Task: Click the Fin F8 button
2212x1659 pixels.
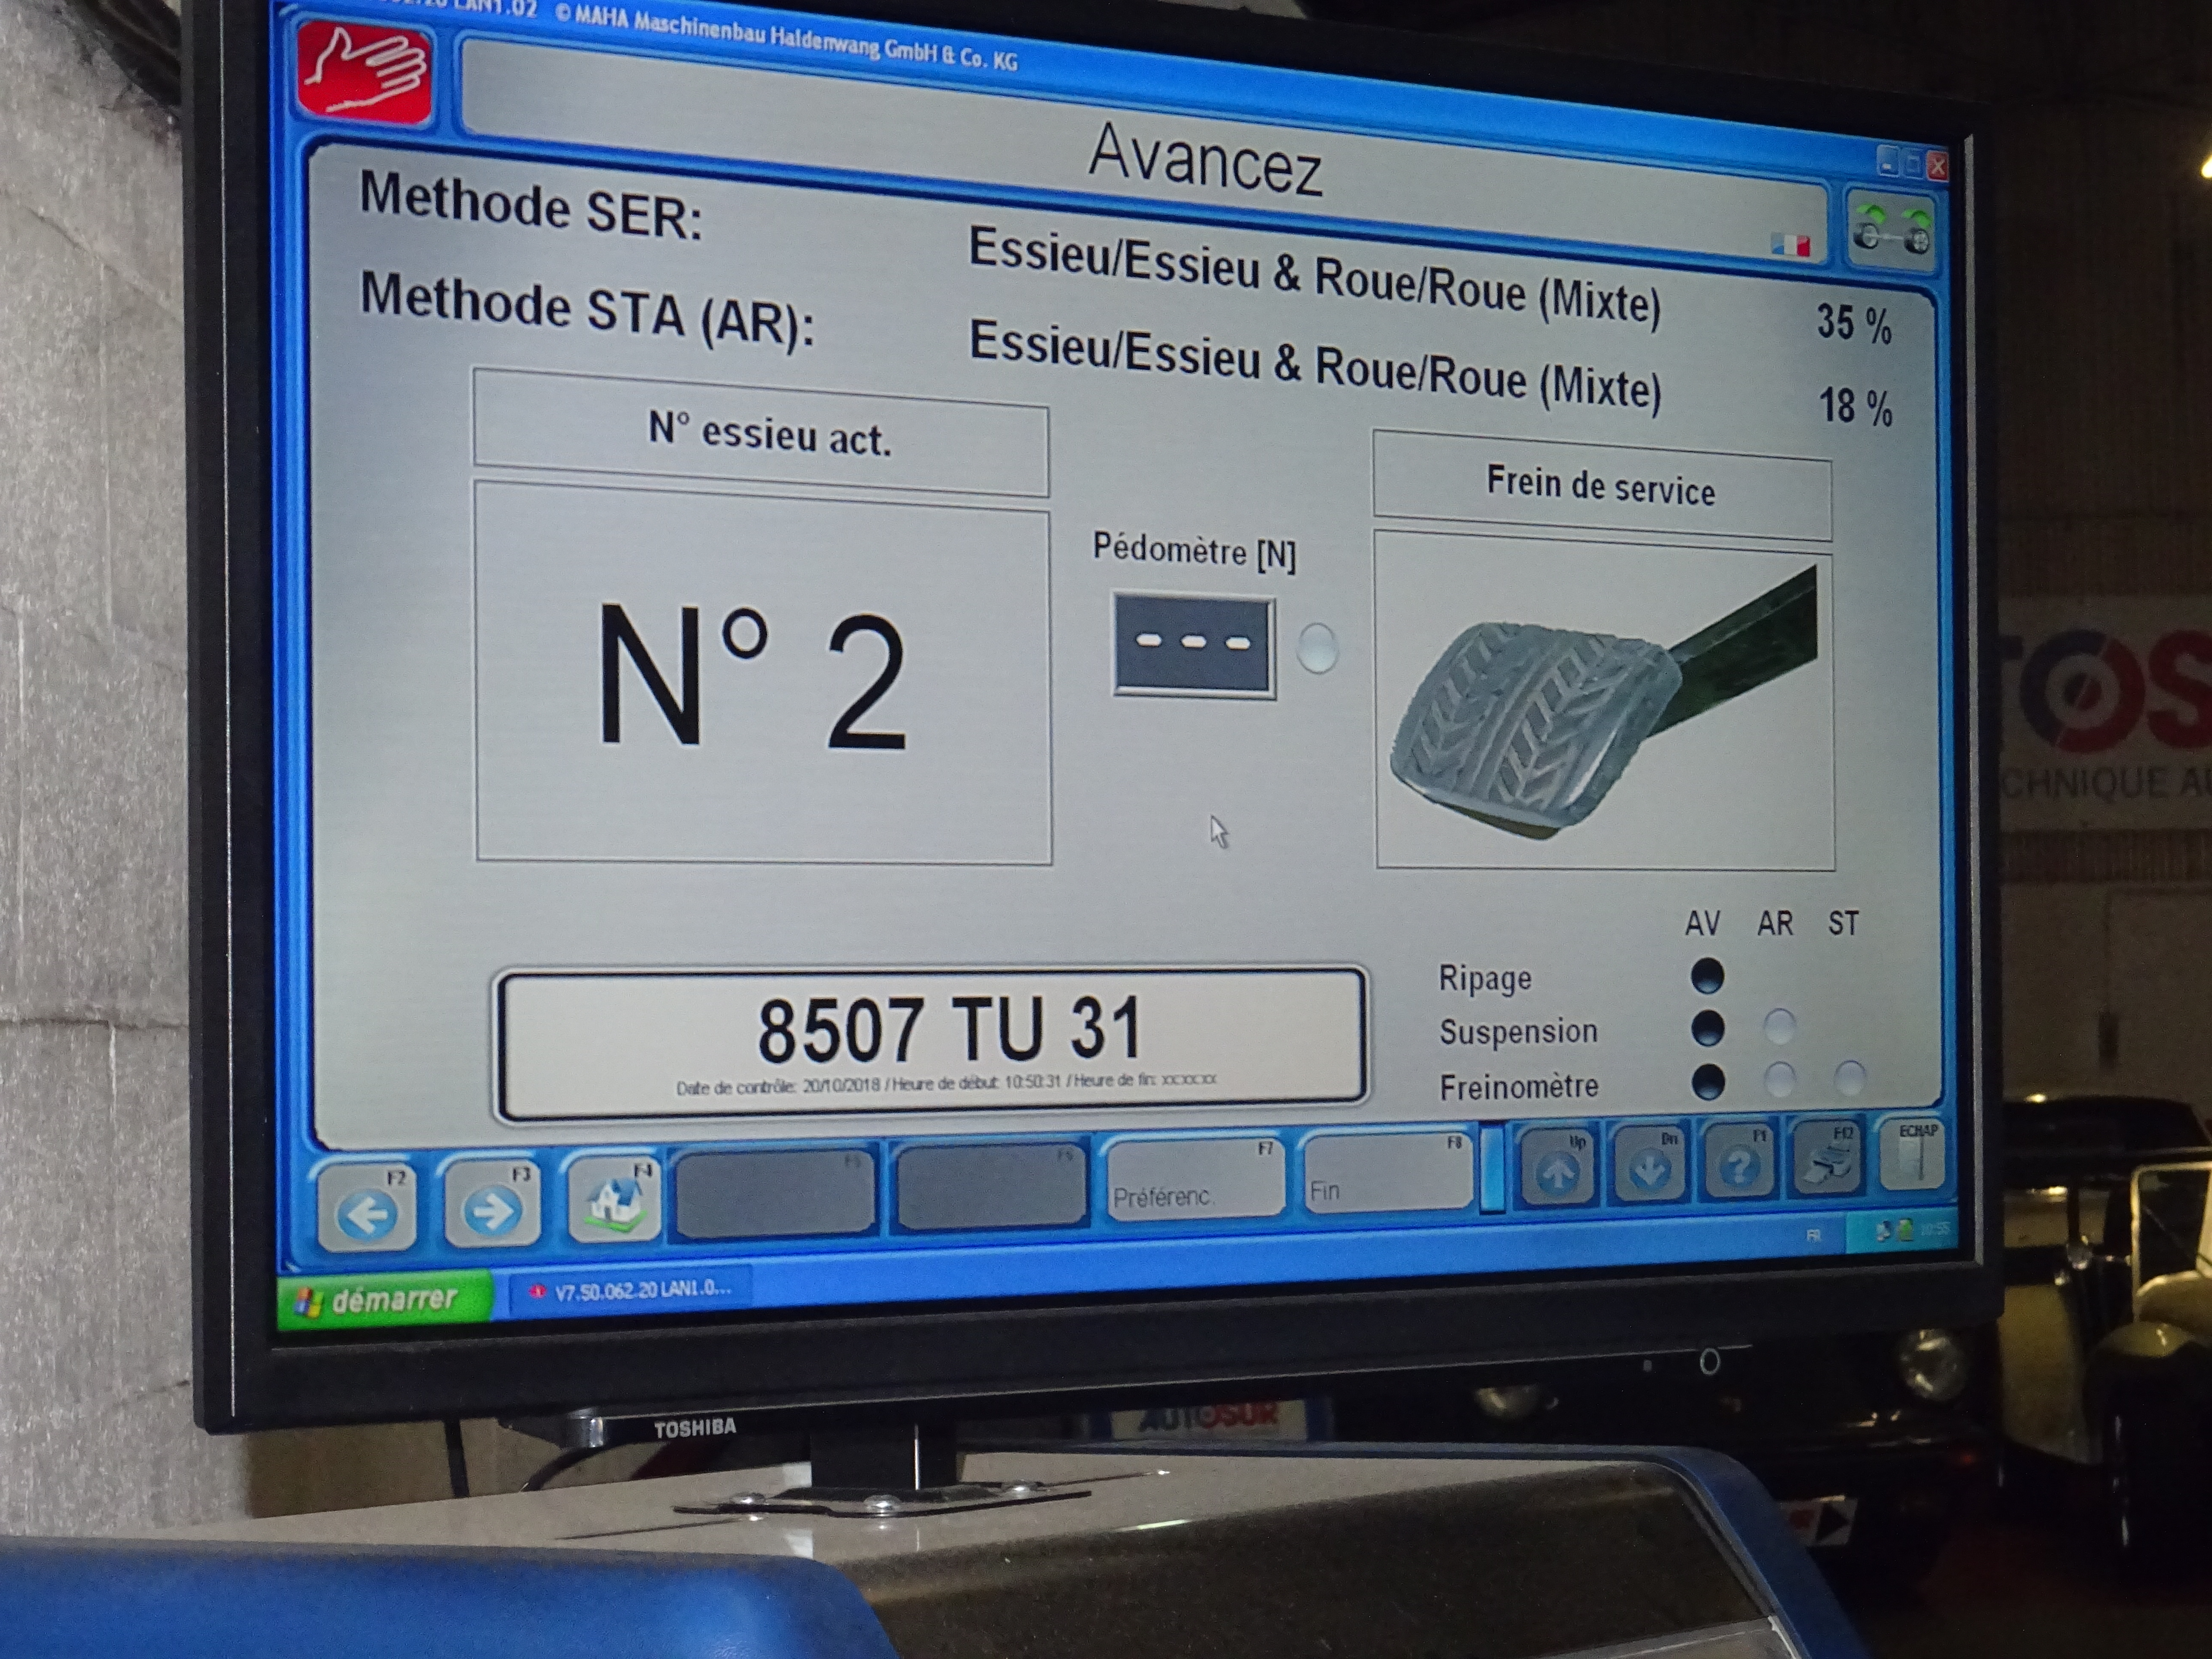Action: tap(1387, 1172)
